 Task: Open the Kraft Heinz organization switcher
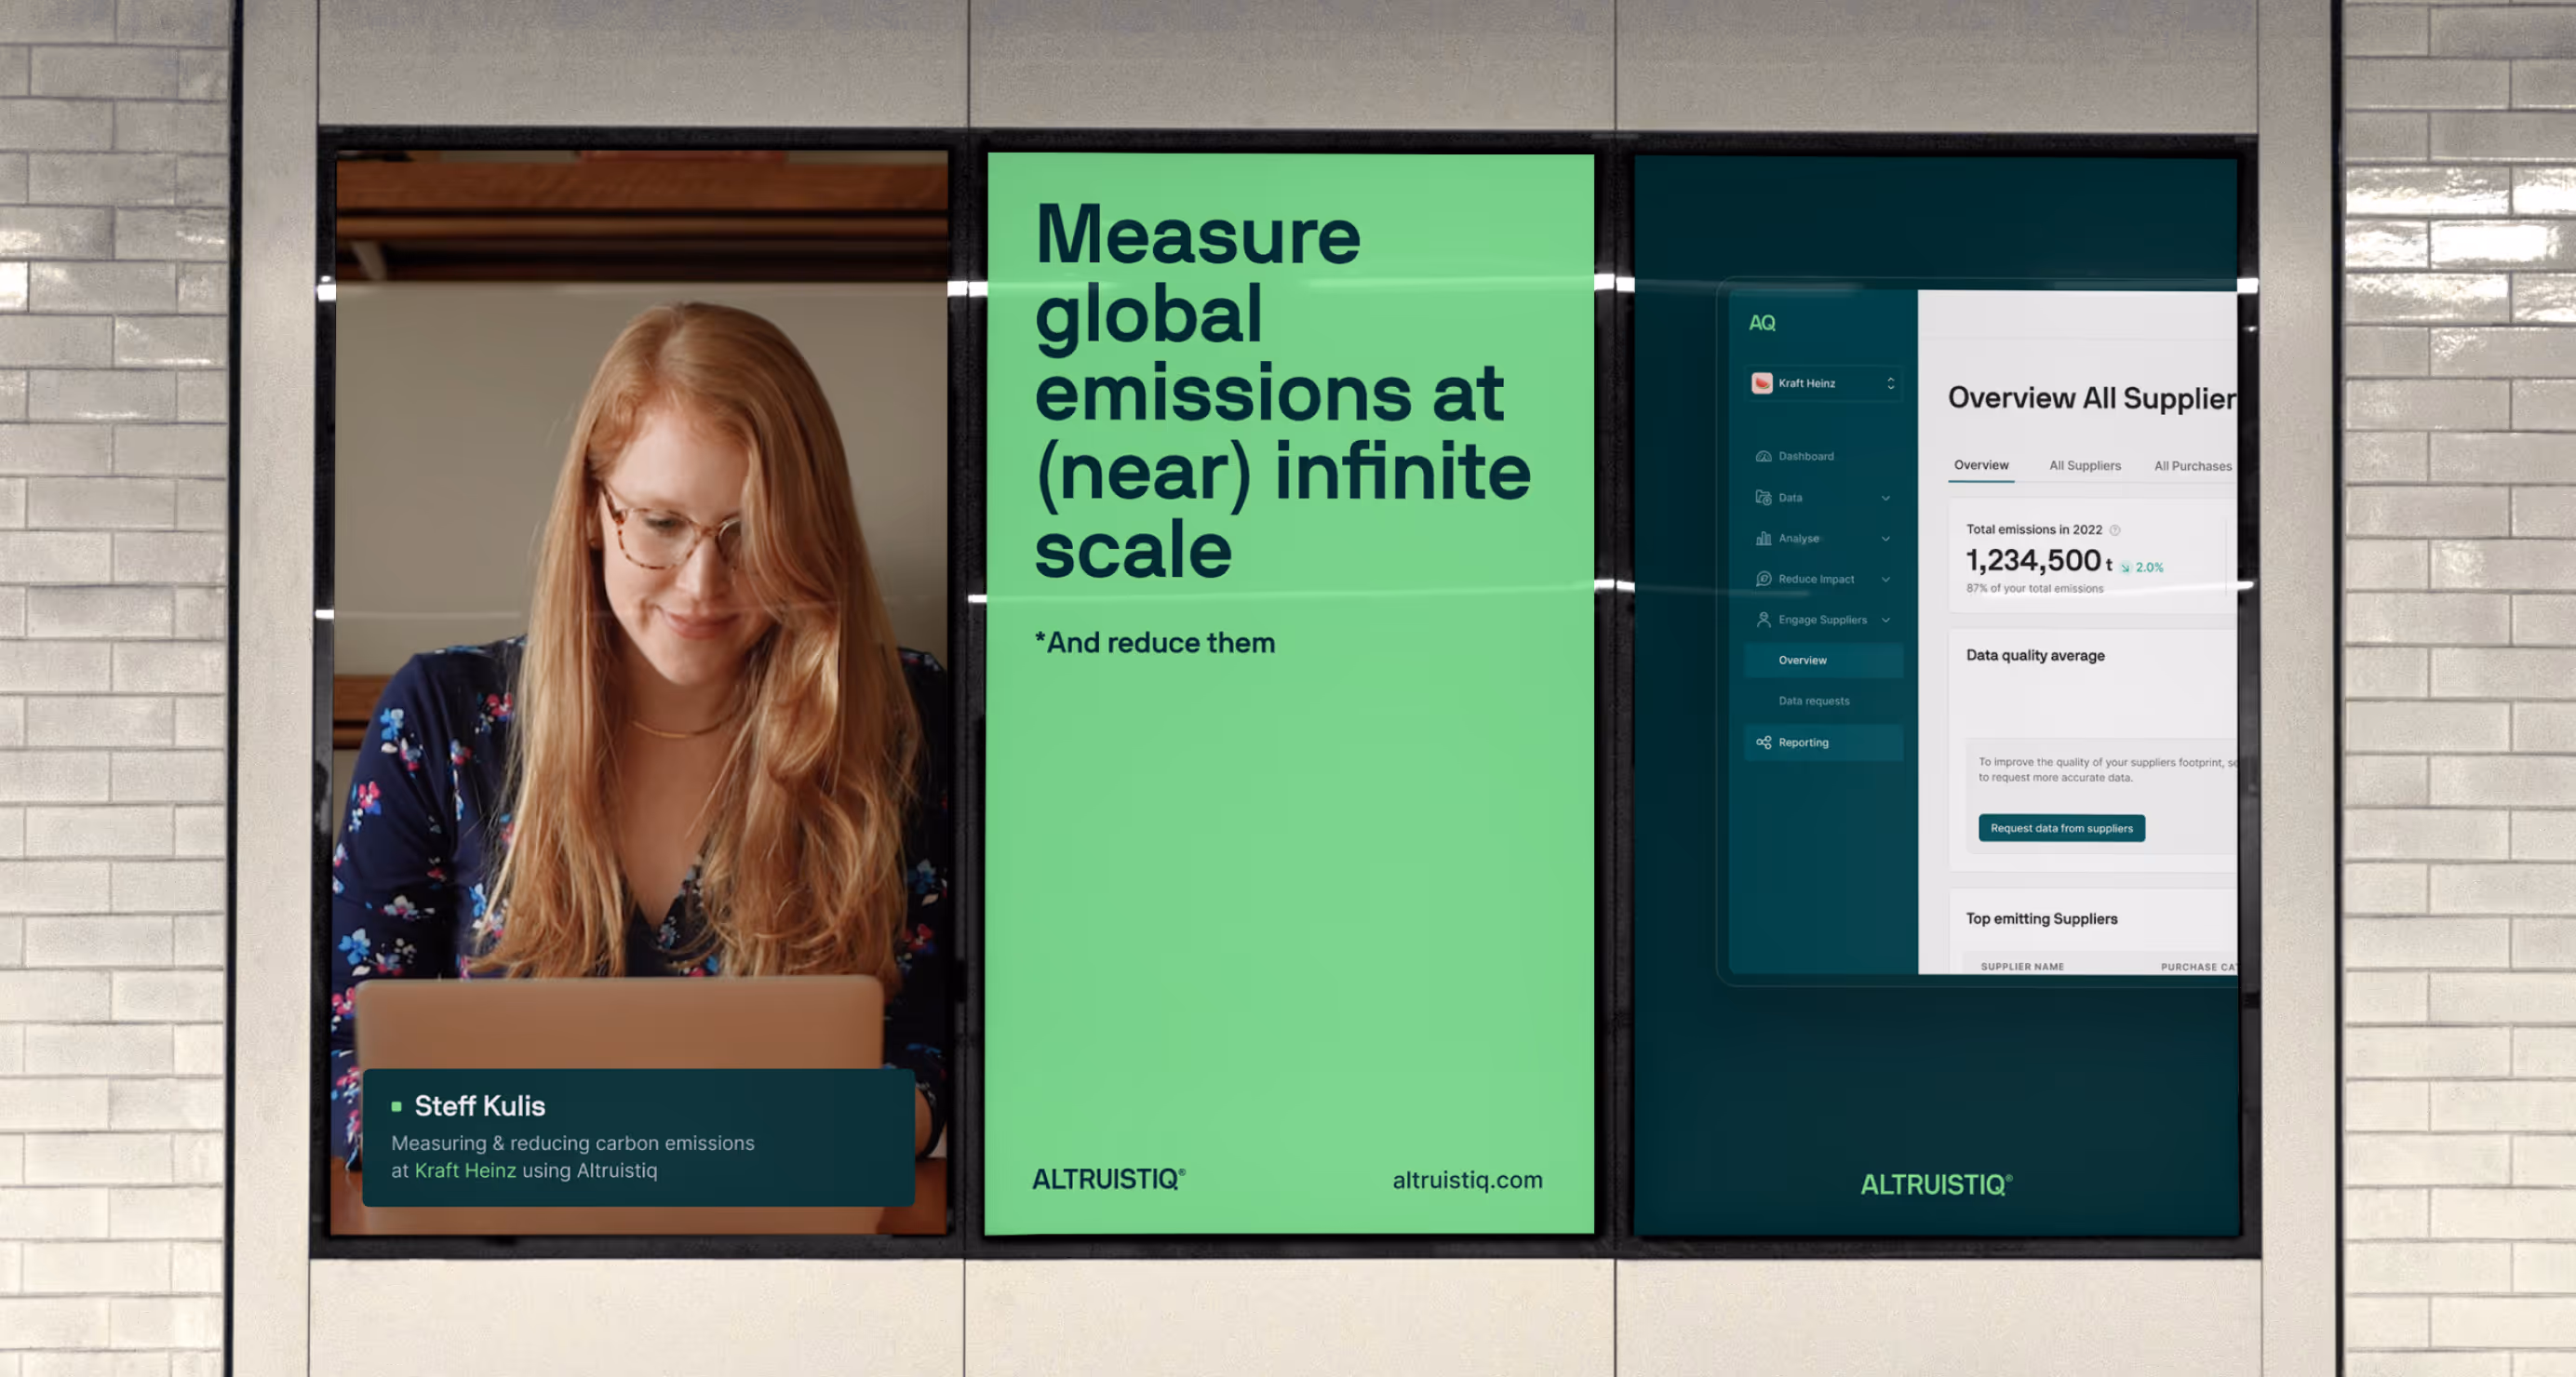[x=1890, y=383]
